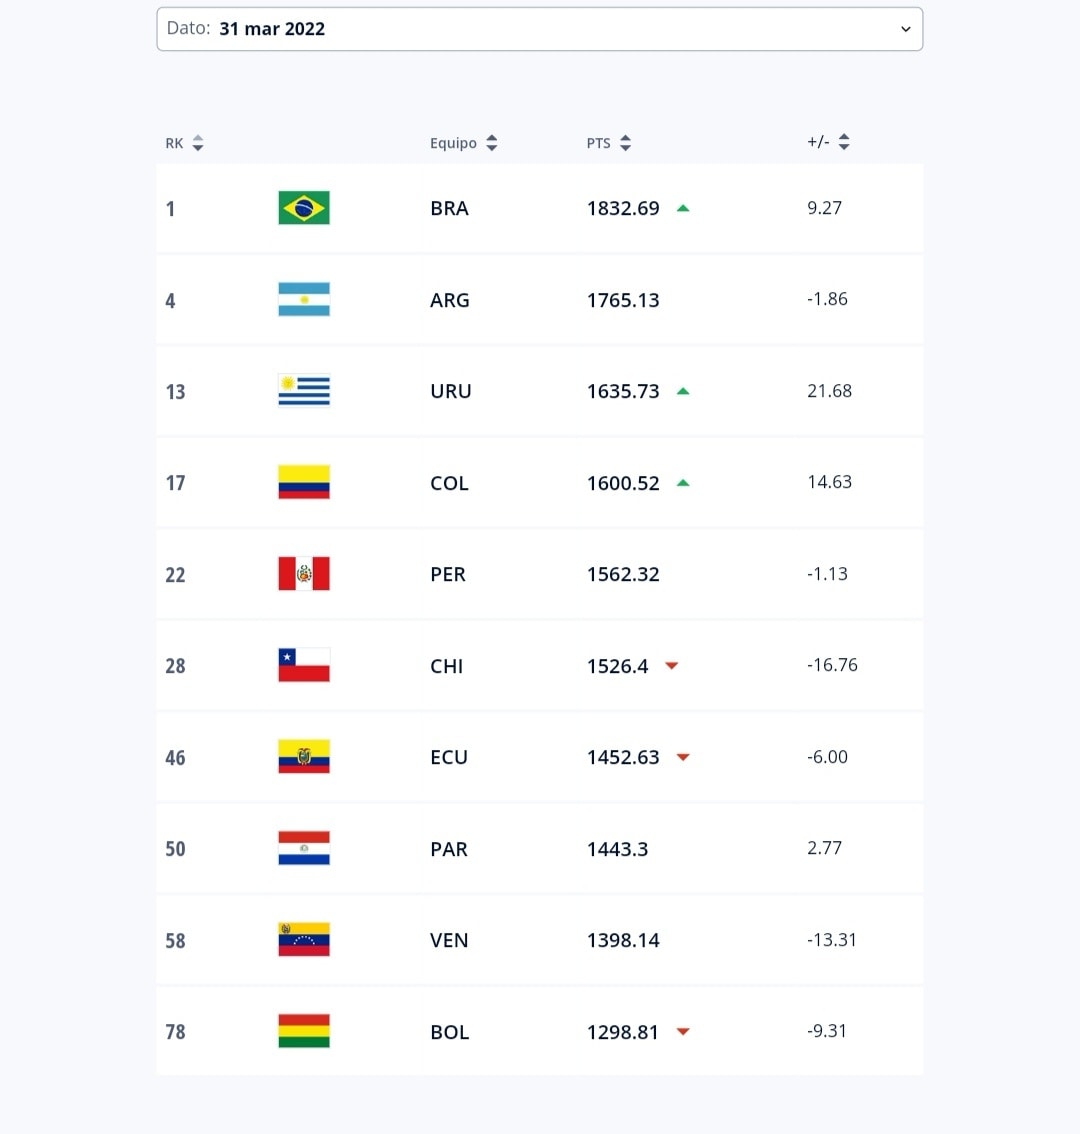Click the Bolivia flag icon
1080x1134 pixels.
click(304, 1032)
